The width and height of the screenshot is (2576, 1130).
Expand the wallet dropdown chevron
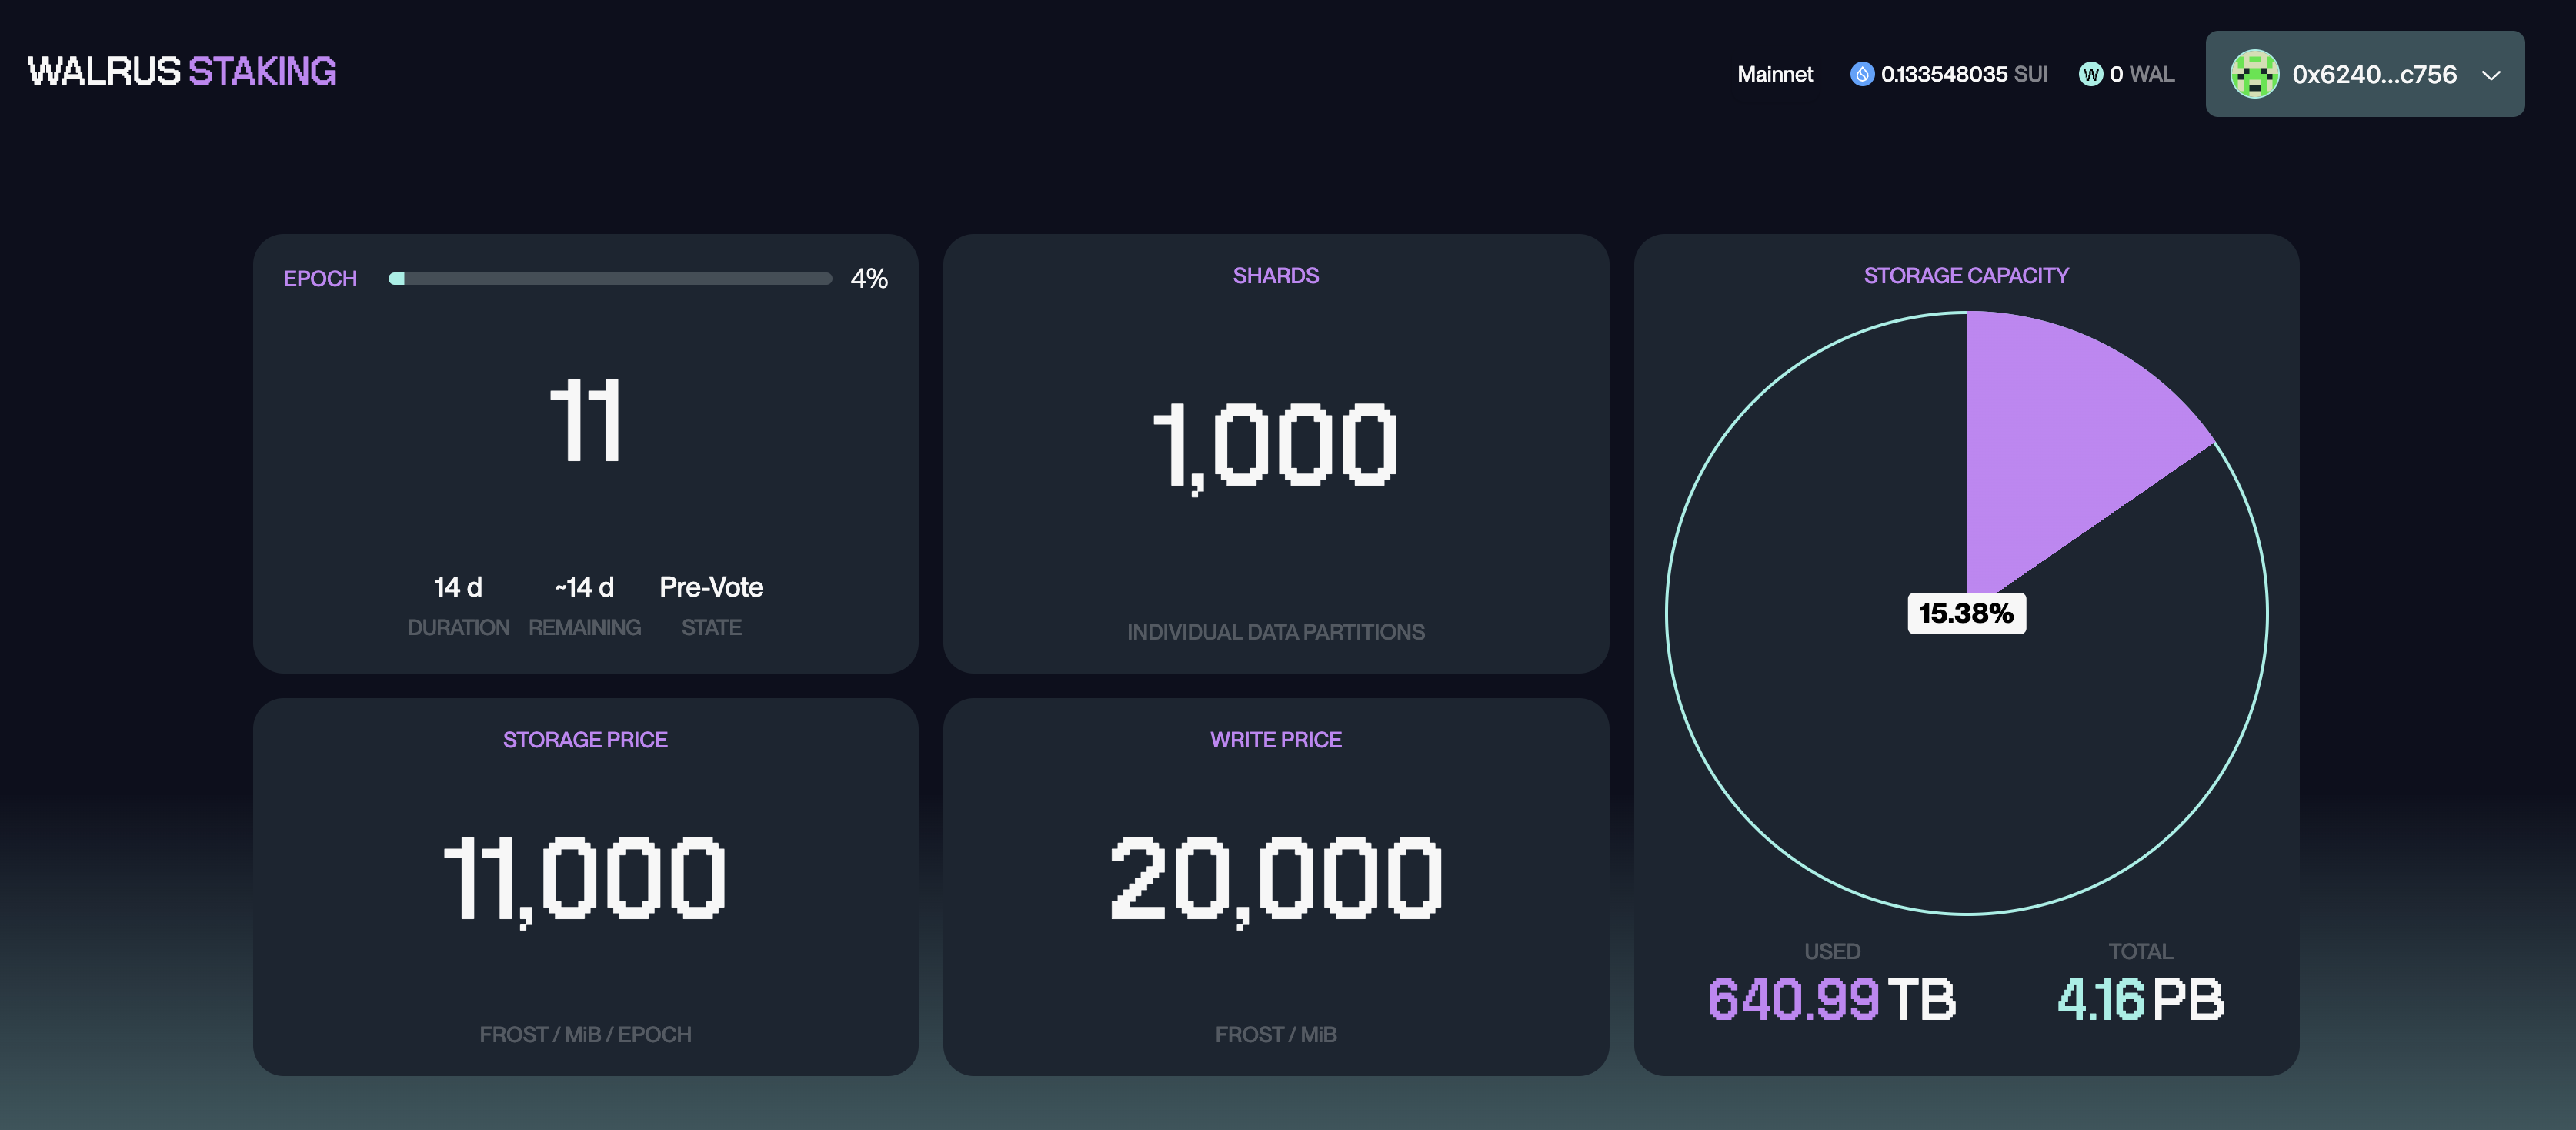pyautogui.click(x=2491, y=75)
